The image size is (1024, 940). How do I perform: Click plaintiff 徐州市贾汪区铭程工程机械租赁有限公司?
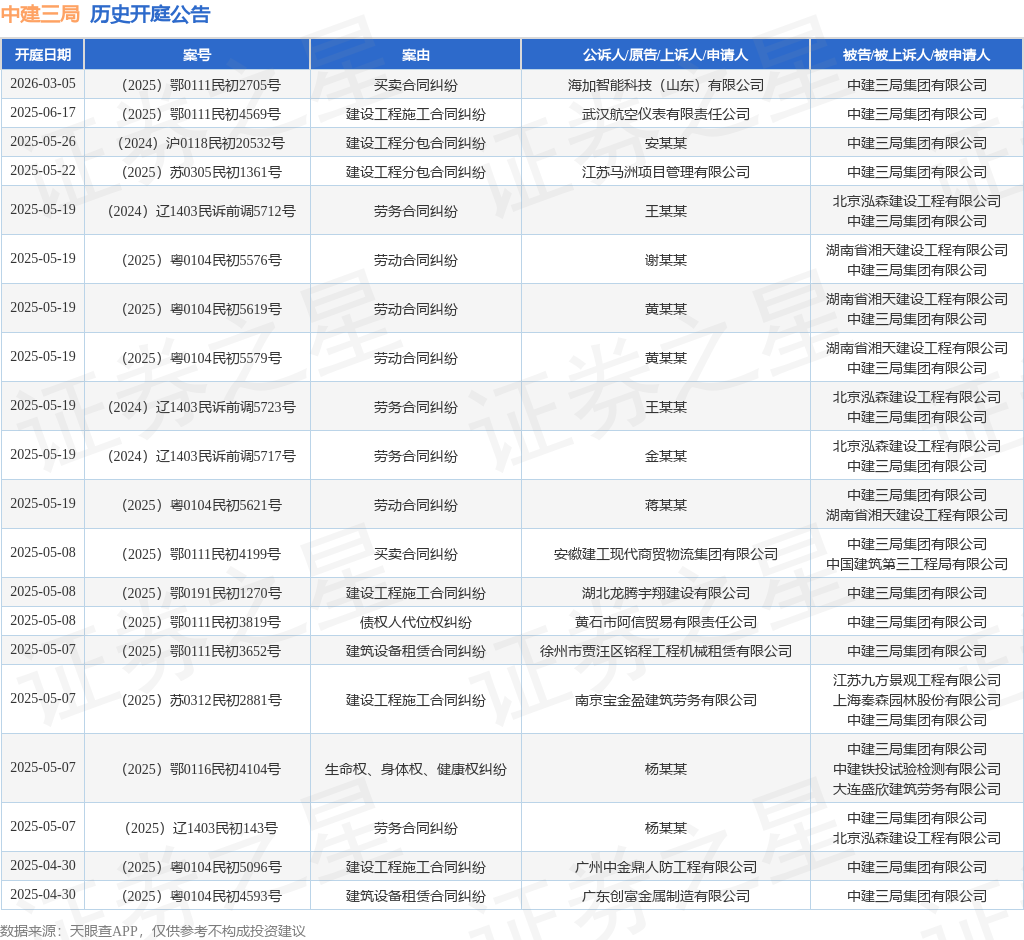tap(665, 651)
